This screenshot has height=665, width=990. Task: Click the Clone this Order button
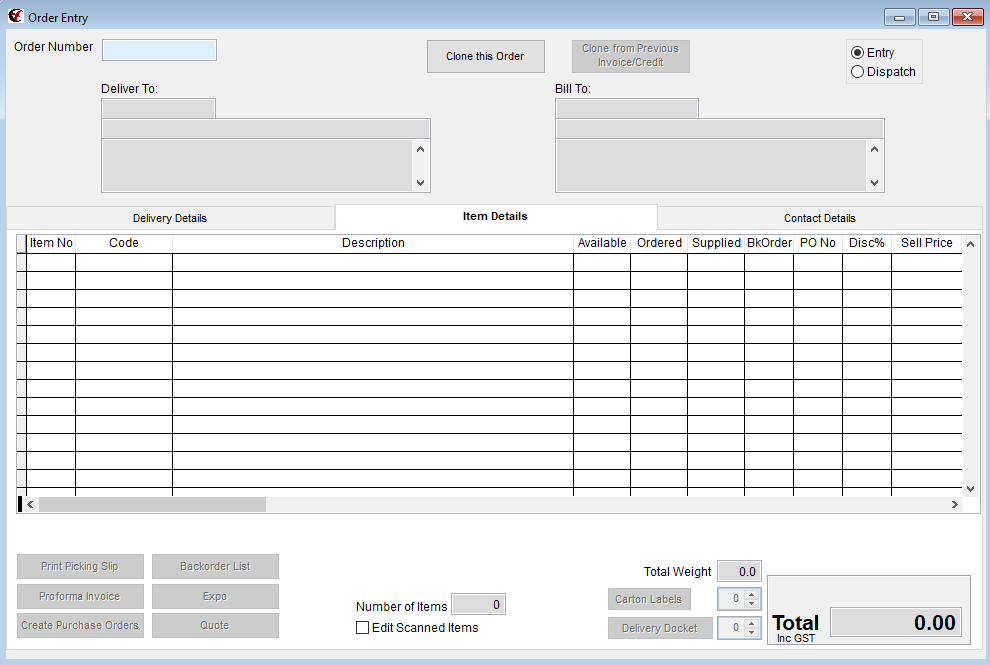click(x=485, y=57)
